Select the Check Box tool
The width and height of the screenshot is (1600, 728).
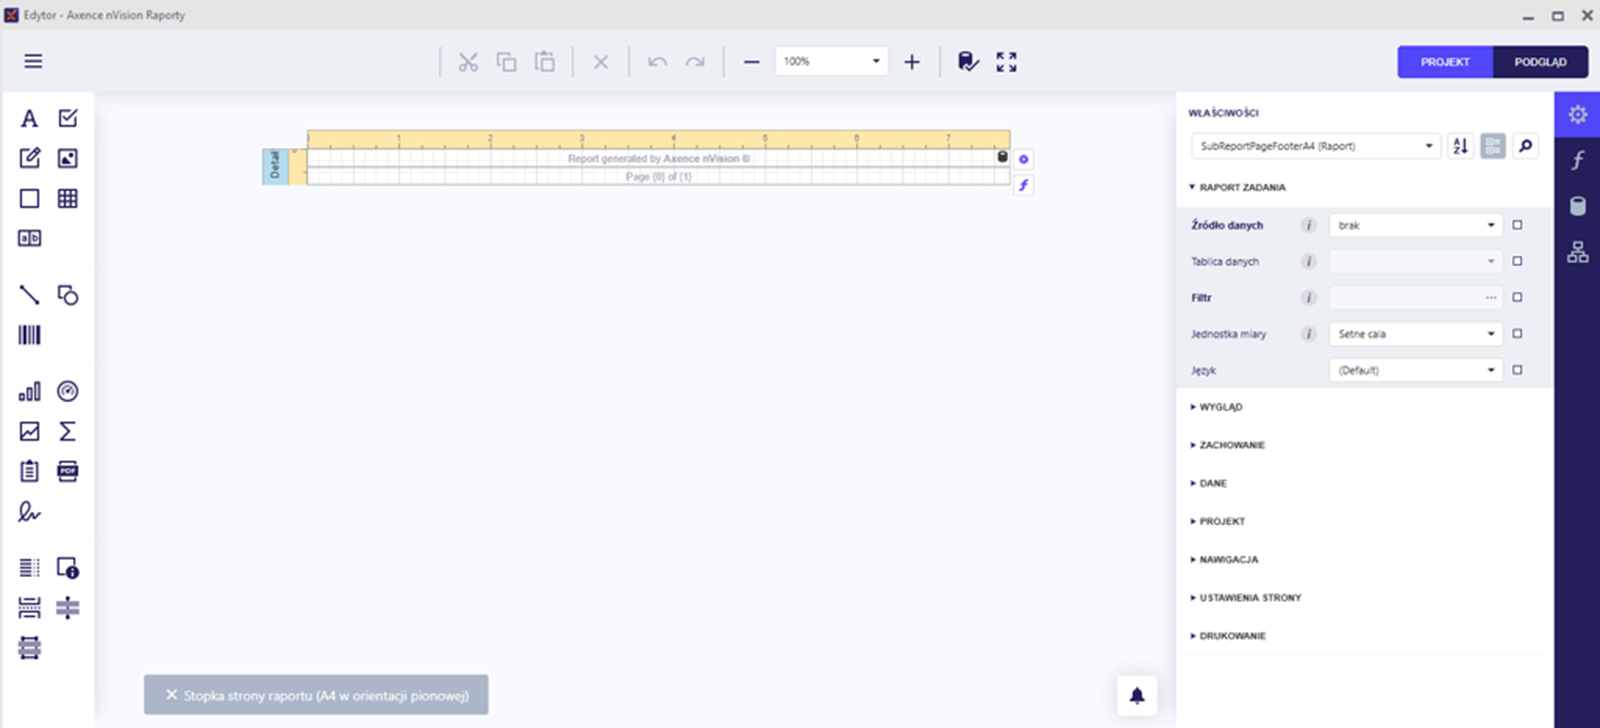pos(67,119)
